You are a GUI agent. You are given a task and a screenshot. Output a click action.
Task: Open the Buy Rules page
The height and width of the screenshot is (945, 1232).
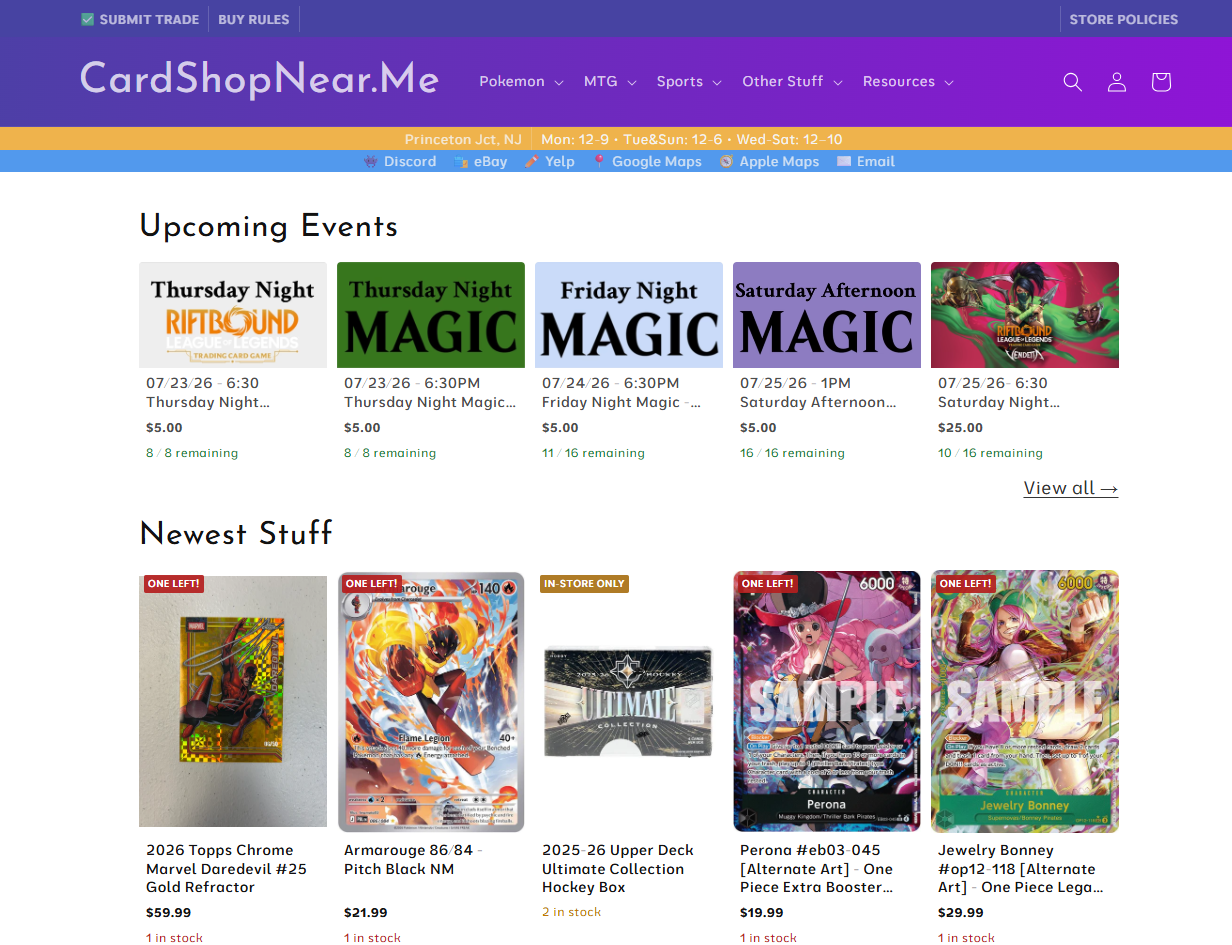254,19
